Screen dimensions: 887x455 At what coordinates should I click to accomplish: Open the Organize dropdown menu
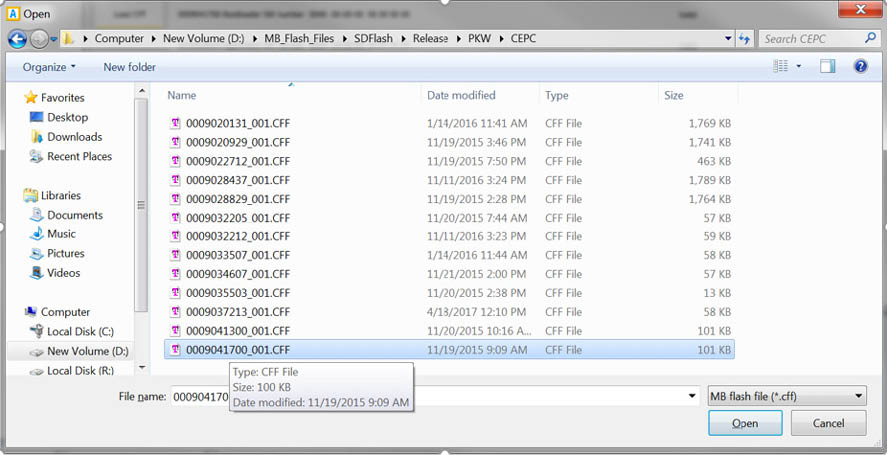tap(49, 67)
